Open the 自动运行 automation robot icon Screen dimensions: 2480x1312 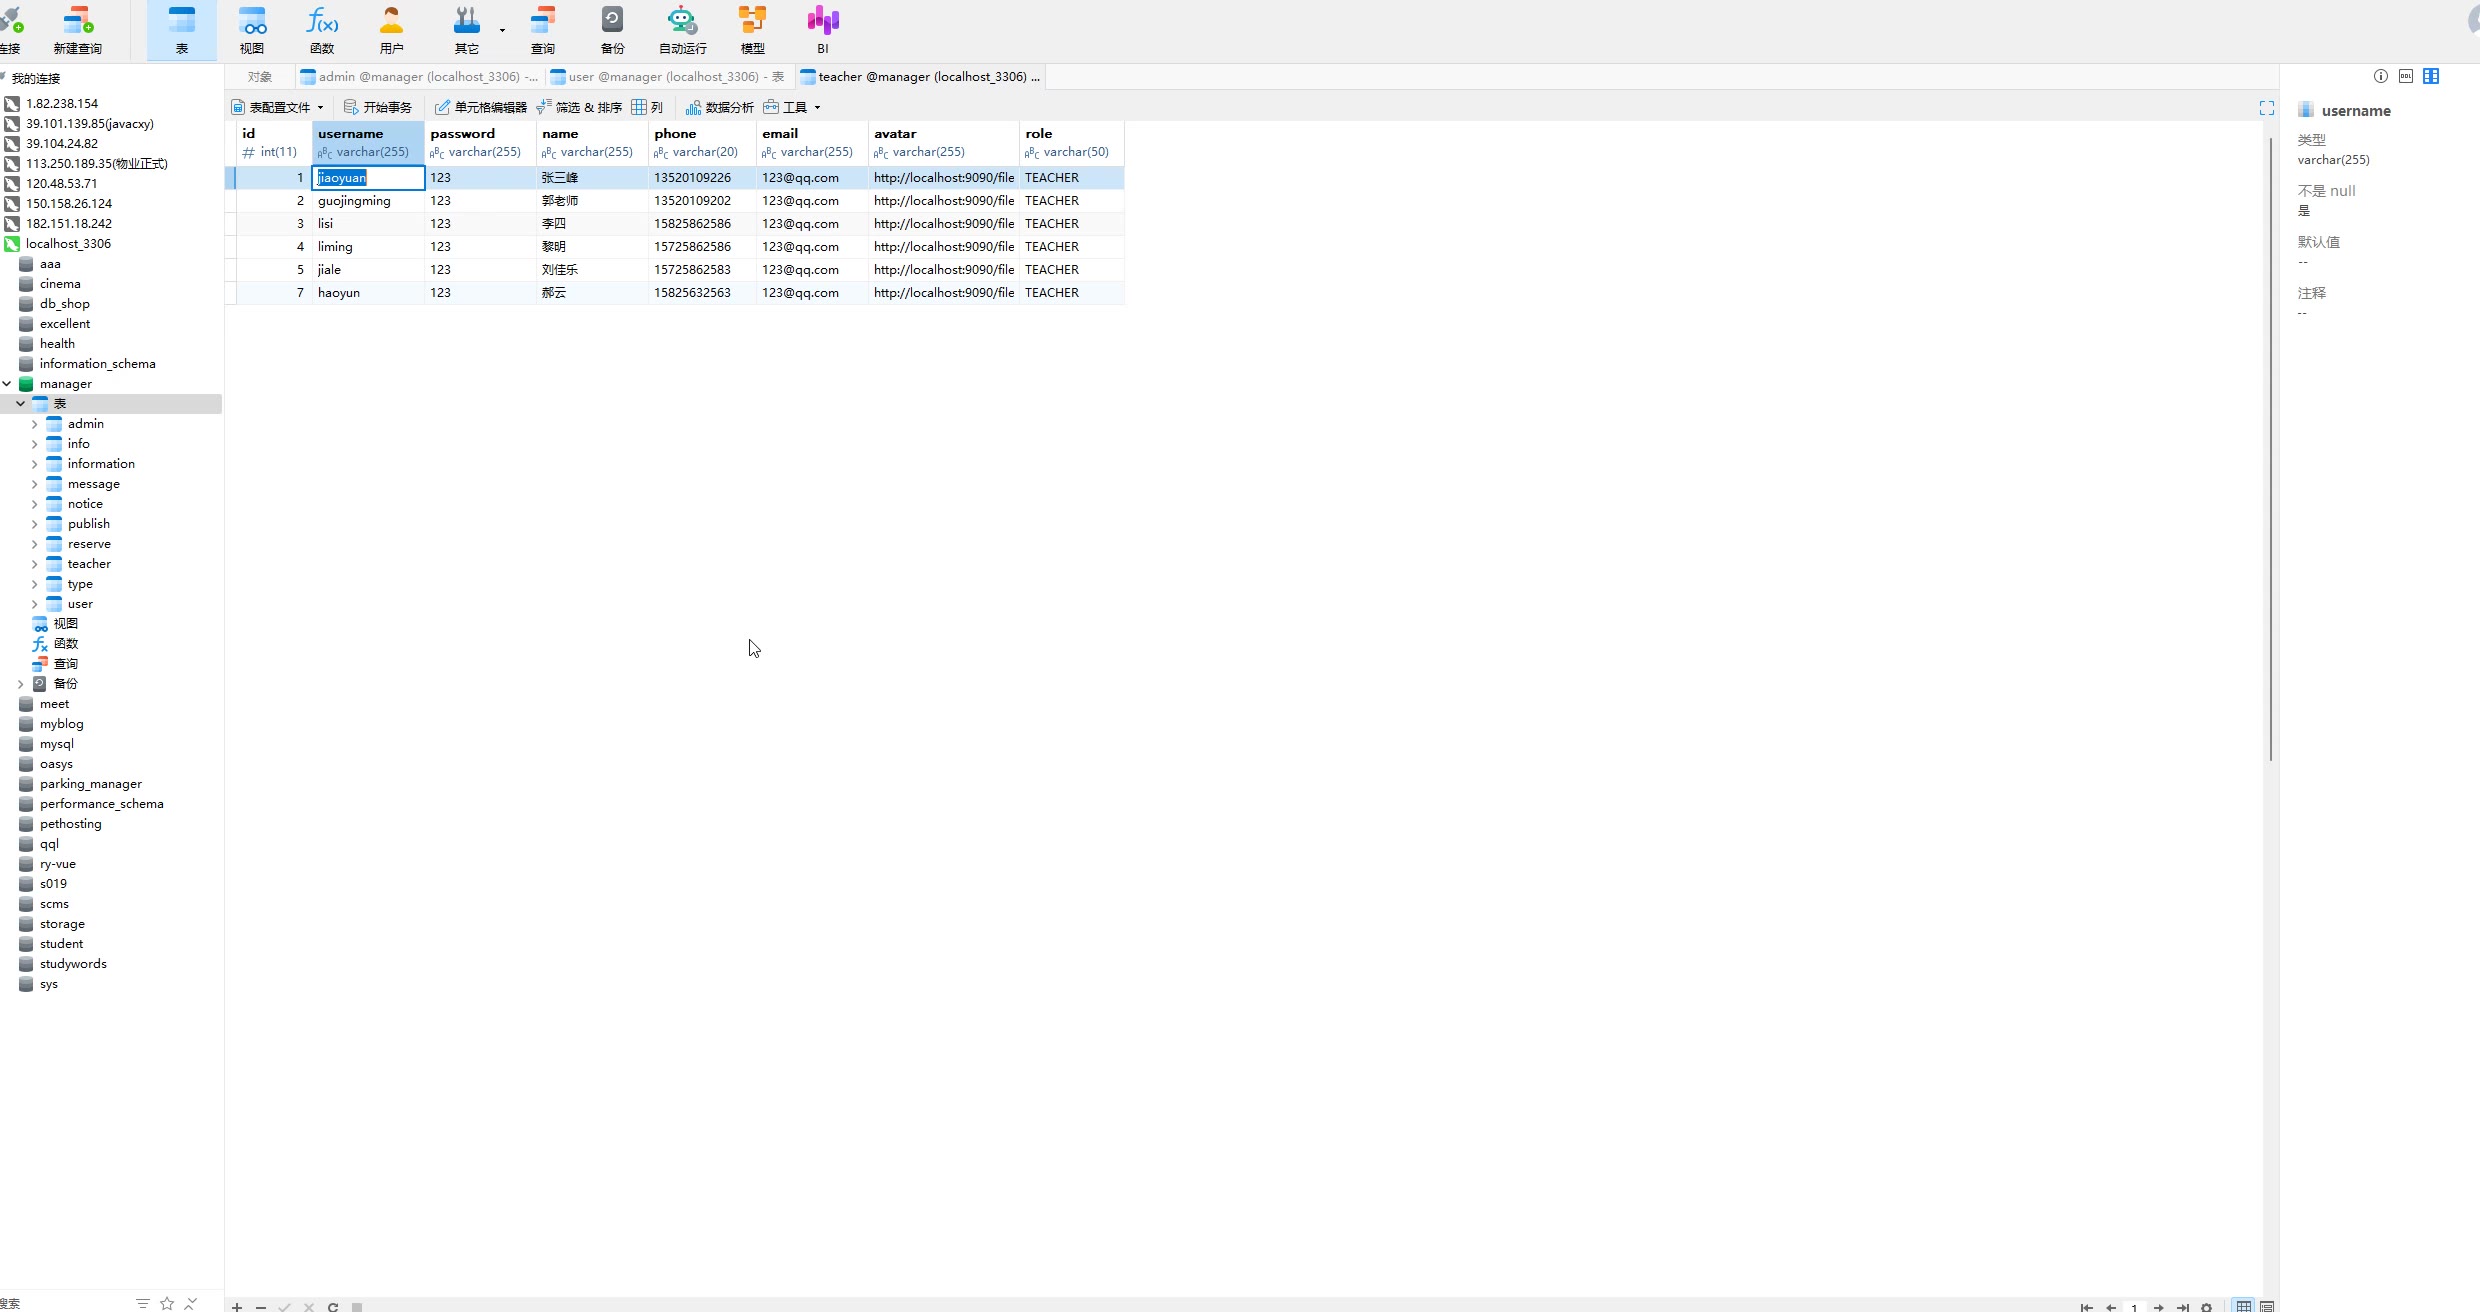tap(682, 30)
